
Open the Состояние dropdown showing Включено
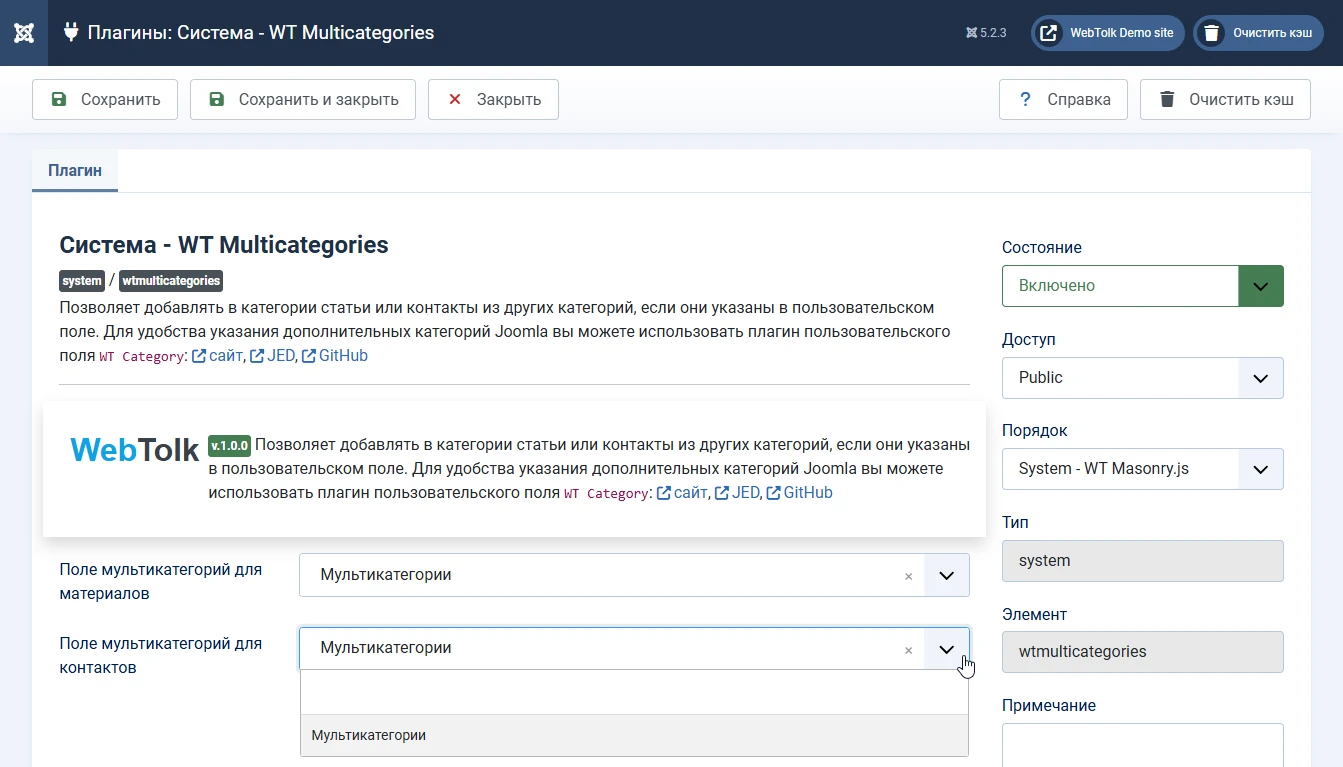[x=1142, y=286]
